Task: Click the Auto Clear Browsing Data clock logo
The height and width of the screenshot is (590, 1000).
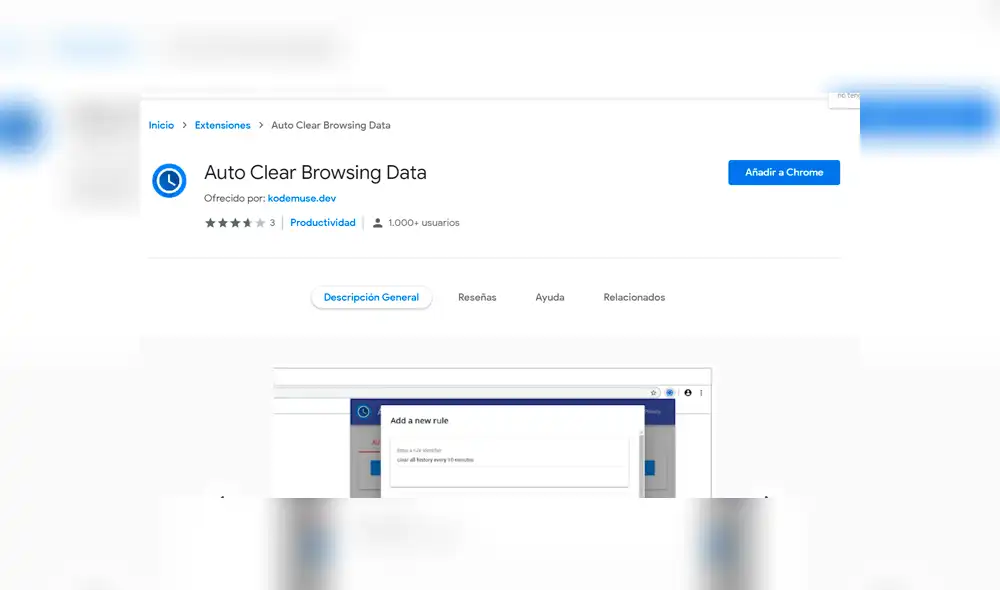Action: point(169,181)
